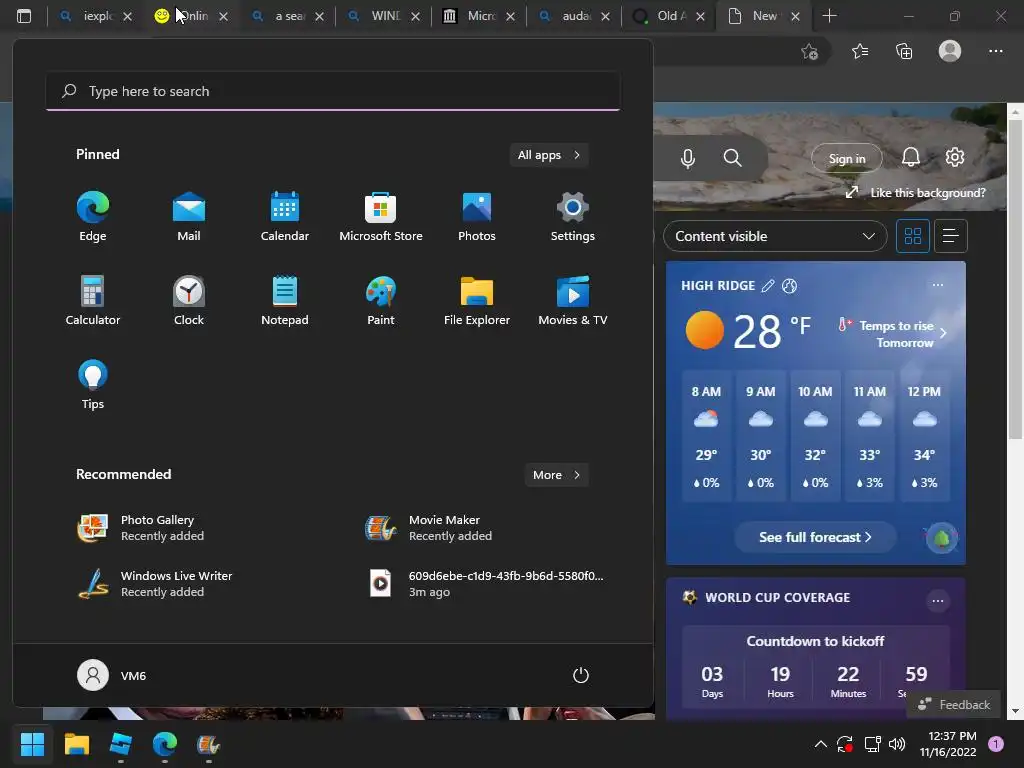The image size is (1024, 768).
Task: Open Microsoft Store from pinned apps
Action: (x=381, y=217)
